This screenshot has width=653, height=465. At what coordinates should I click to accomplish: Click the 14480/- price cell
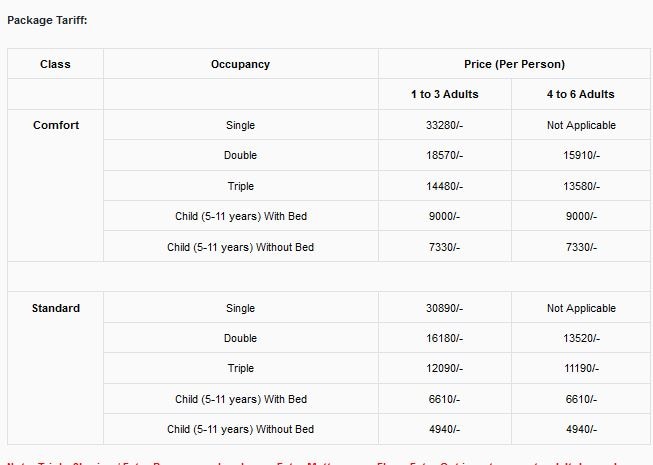443,186
